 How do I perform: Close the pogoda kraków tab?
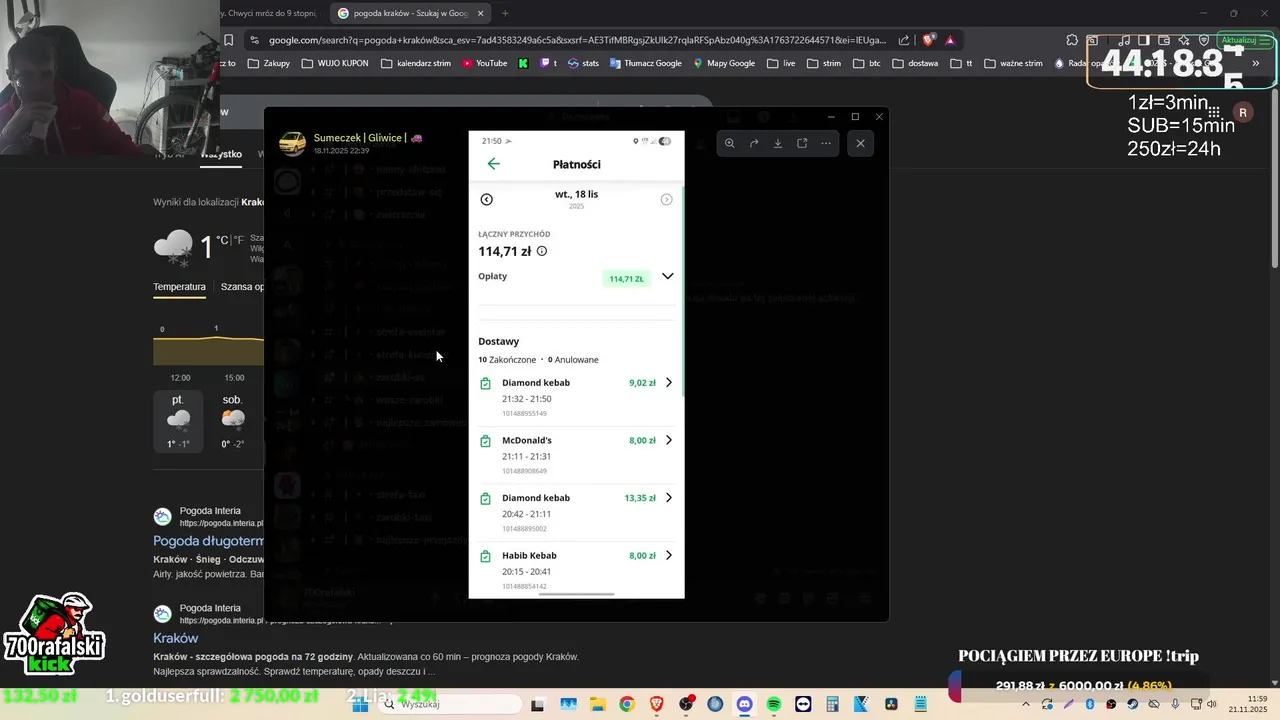point(480,13)
